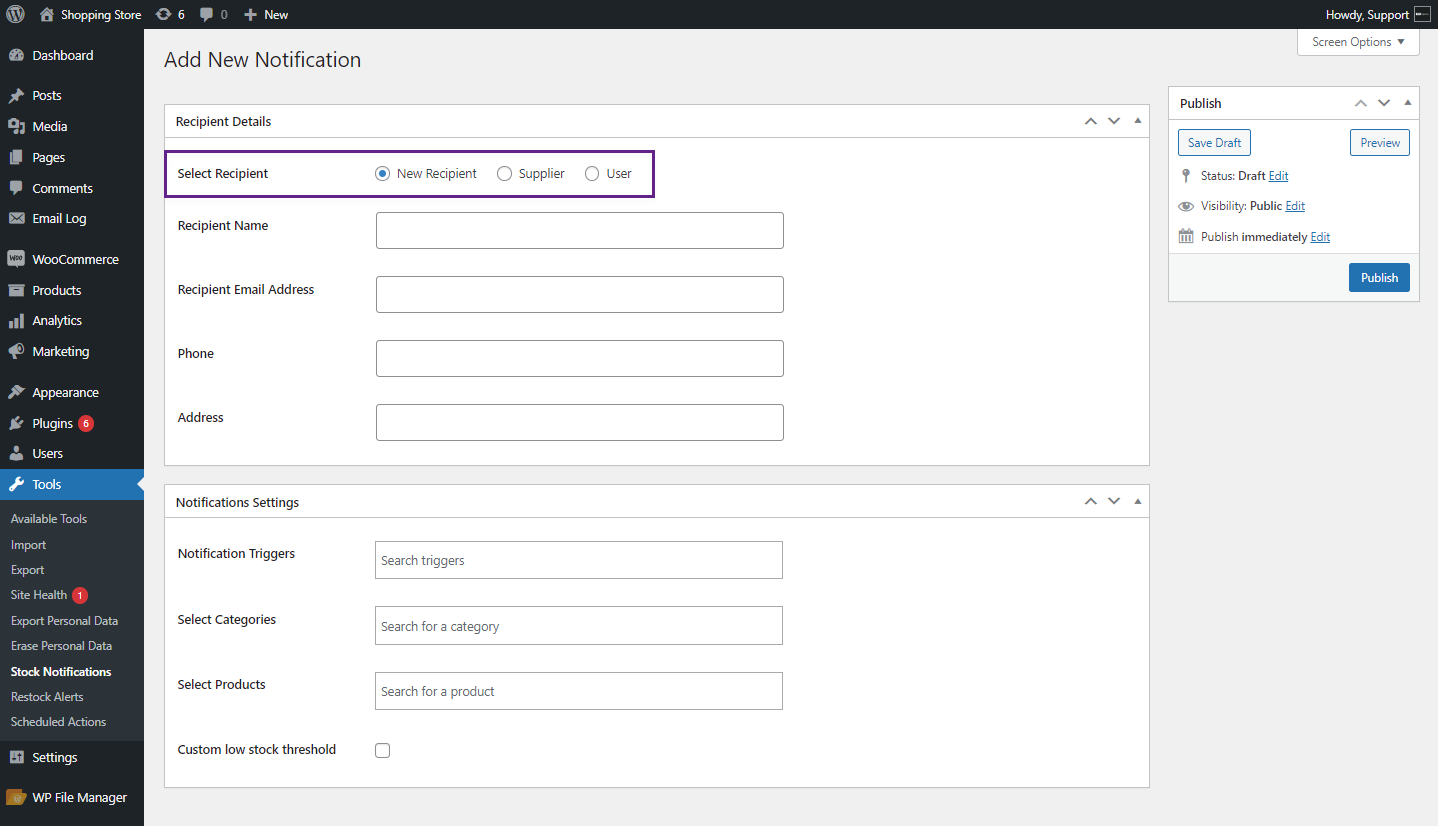Click the Posts pushpin icon

(16, 96)
